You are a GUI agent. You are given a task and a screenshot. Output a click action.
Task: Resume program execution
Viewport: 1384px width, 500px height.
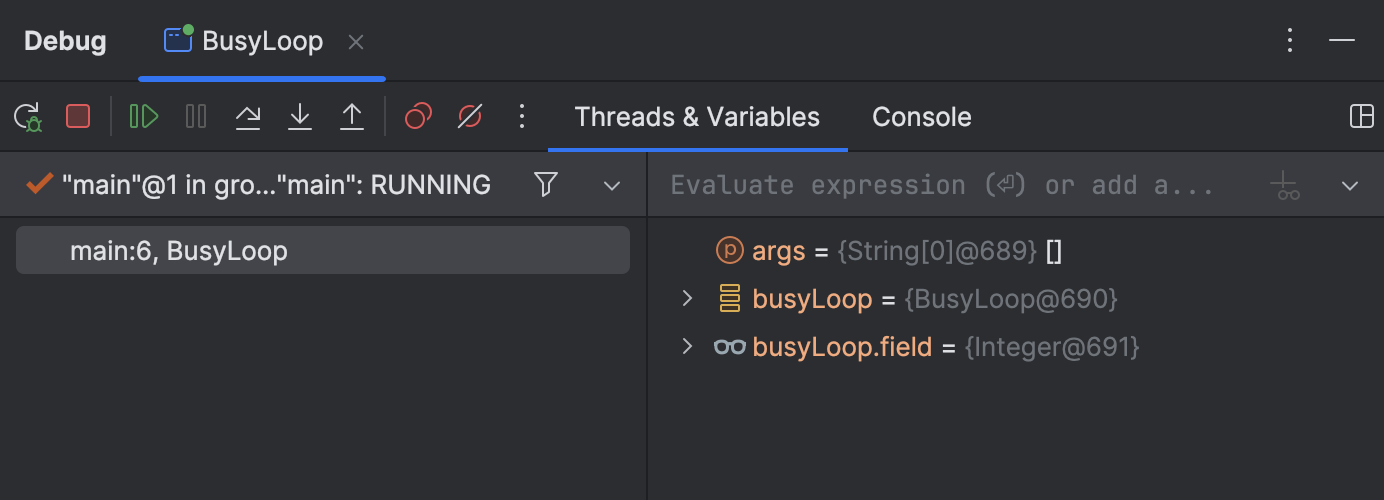tap(144, 117)
